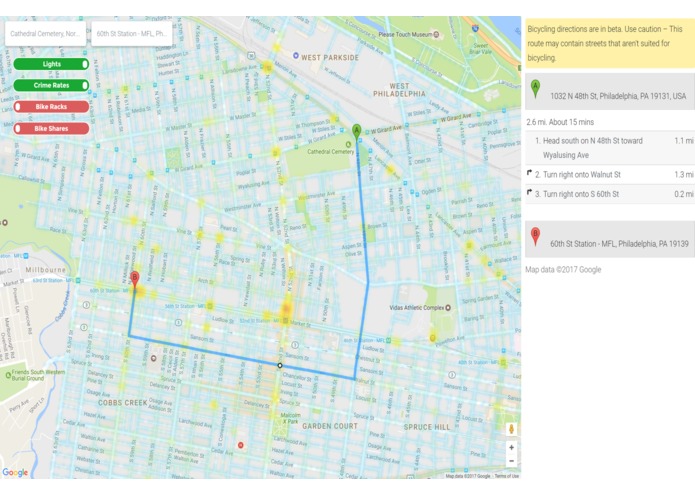Enable the Bike Racks layer switch
Viewport: 695px width, 494px height.
click(51, 107)
